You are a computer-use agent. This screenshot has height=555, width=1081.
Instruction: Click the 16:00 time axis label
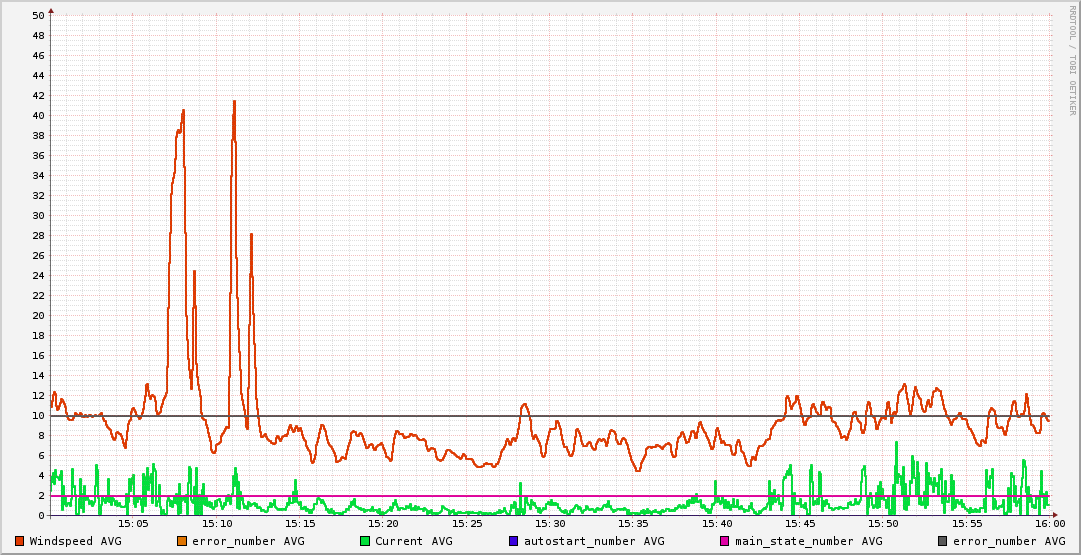1049,523
